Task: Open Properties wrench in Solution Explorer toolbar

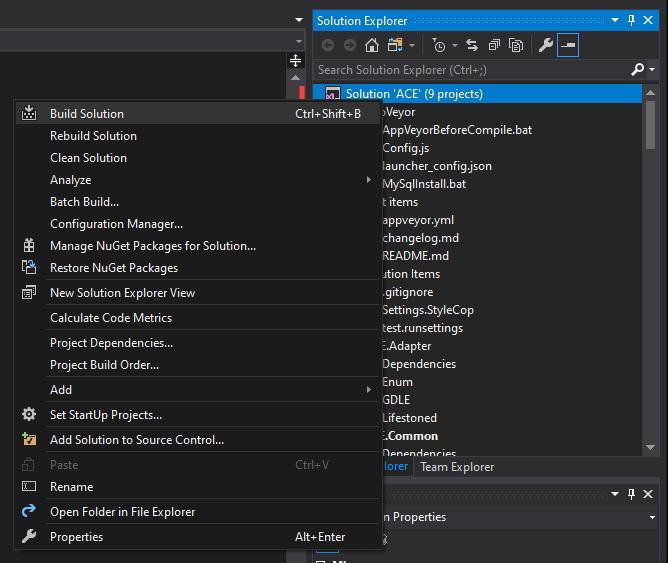Action: (x=546, y=45)
